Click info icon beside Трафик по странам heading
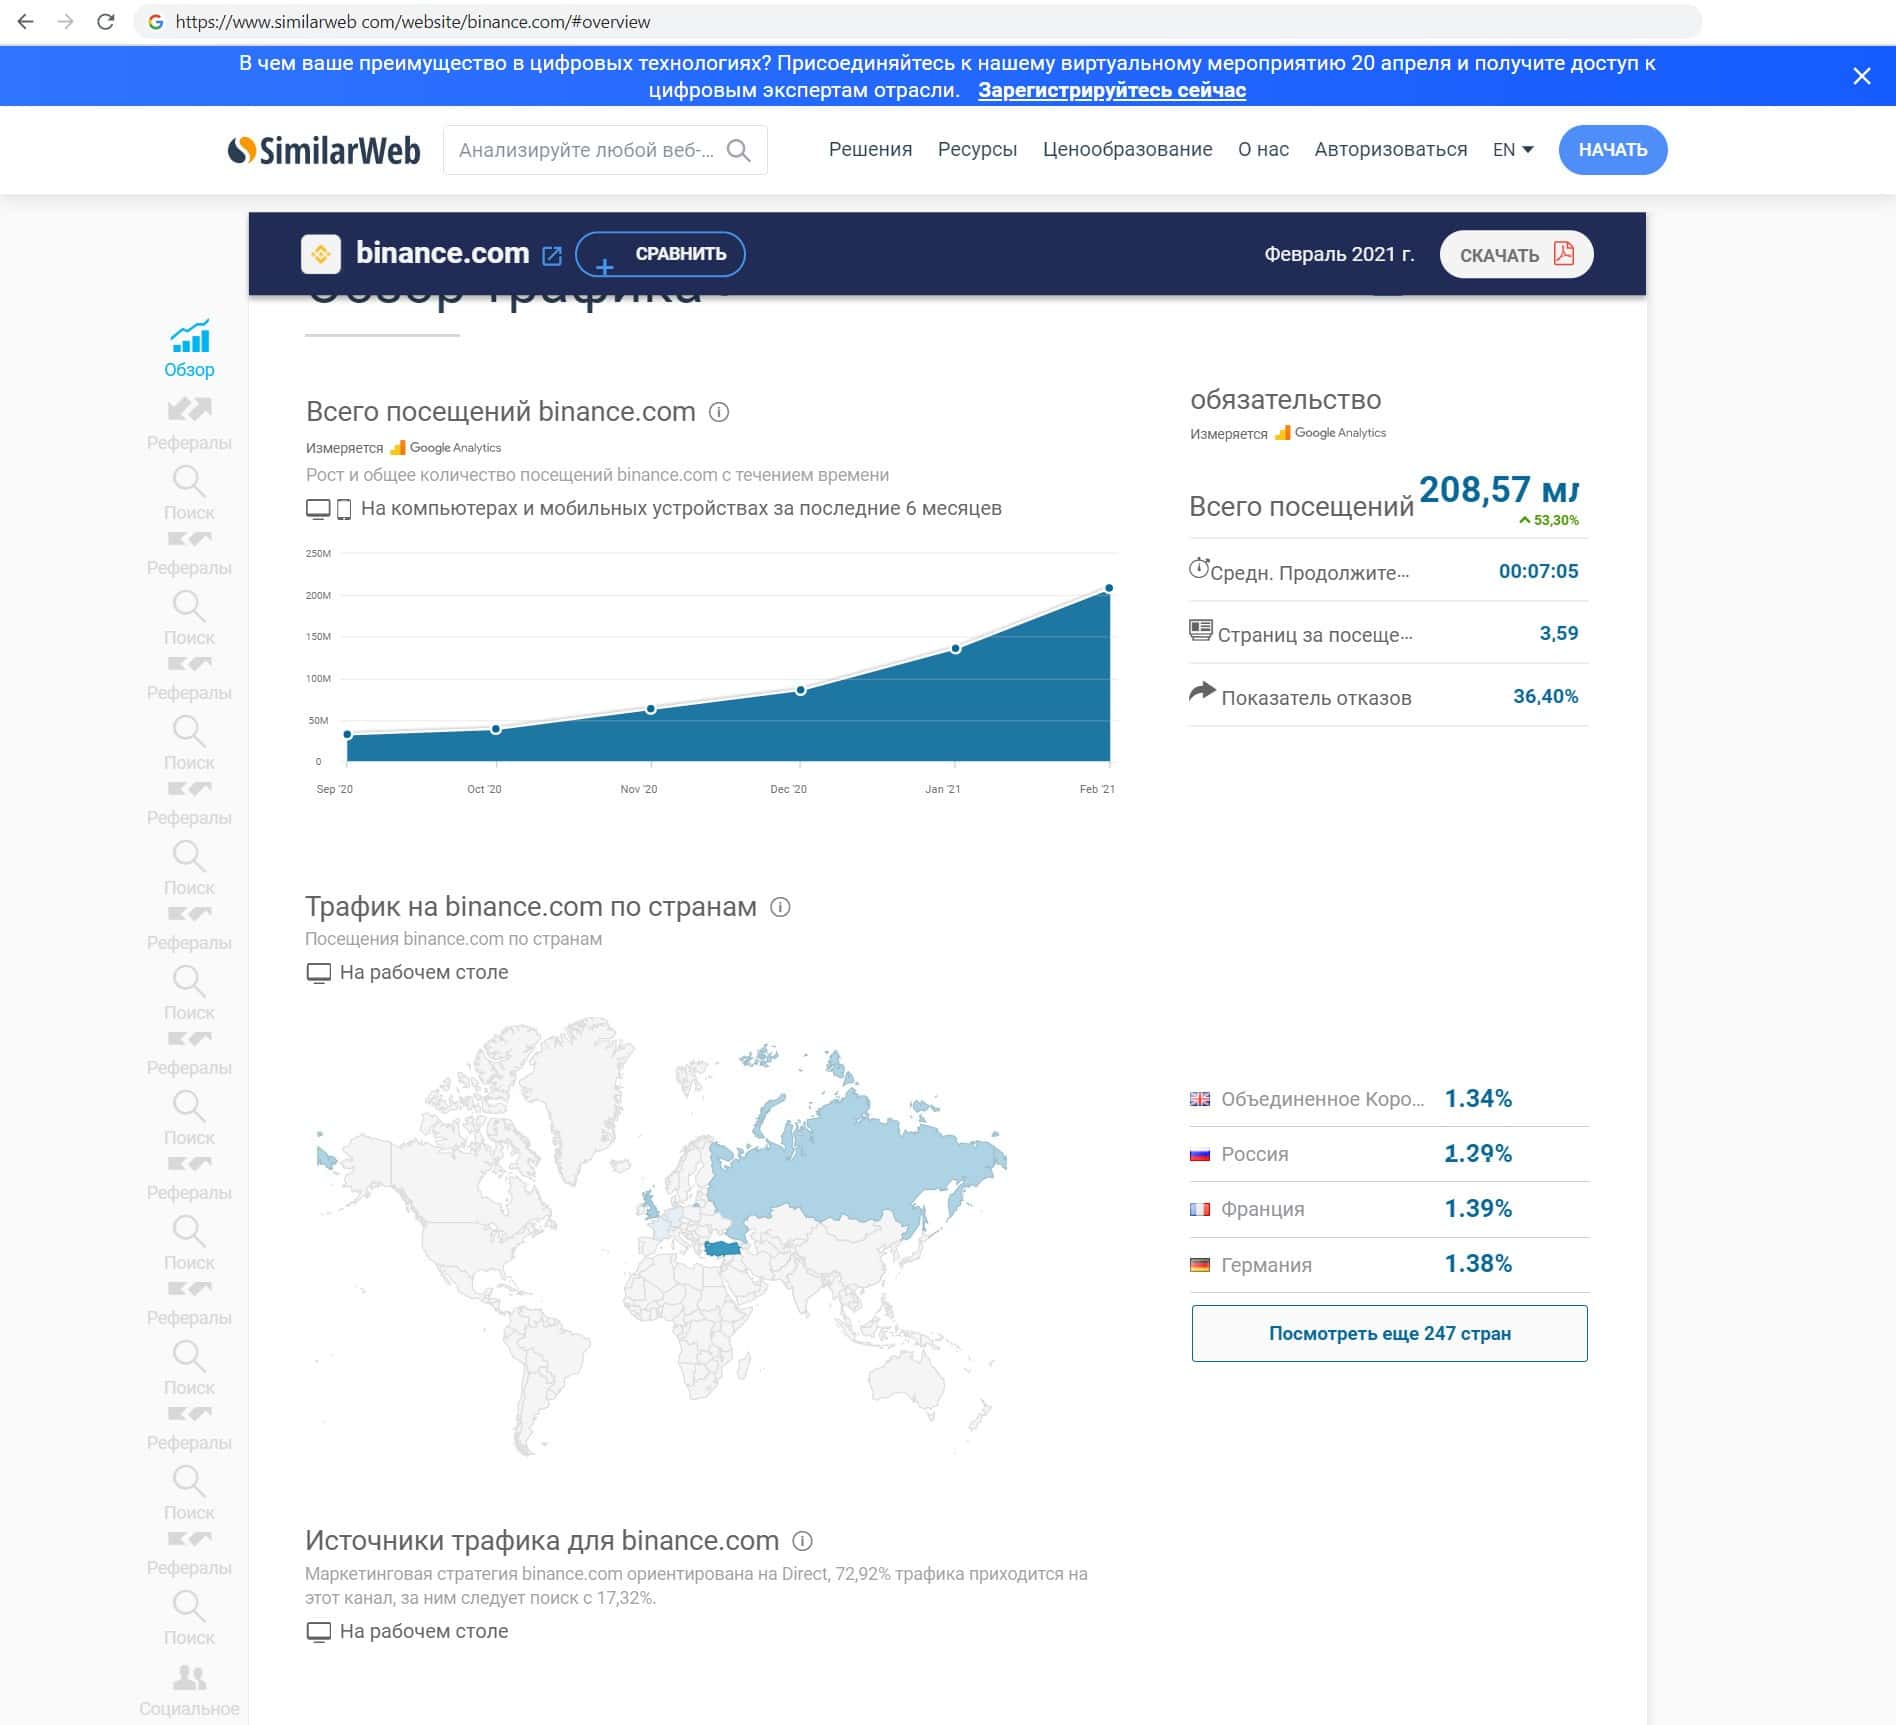The height and width of the screenshot is (1725, 1896). click(780, 907)
